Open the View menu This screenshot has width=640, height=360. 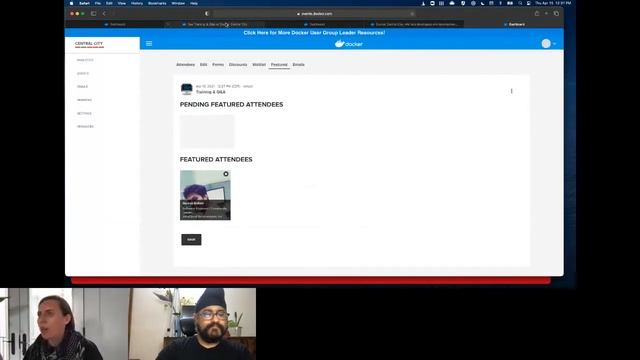122,3
